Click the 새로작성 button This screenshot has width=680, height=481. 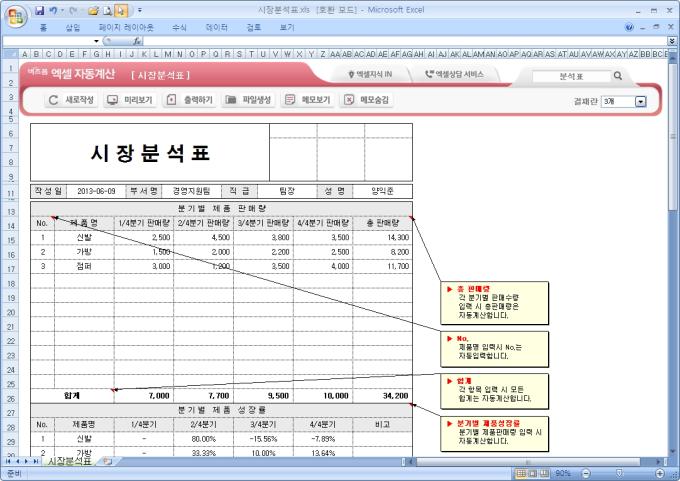(x=69, y=100)
